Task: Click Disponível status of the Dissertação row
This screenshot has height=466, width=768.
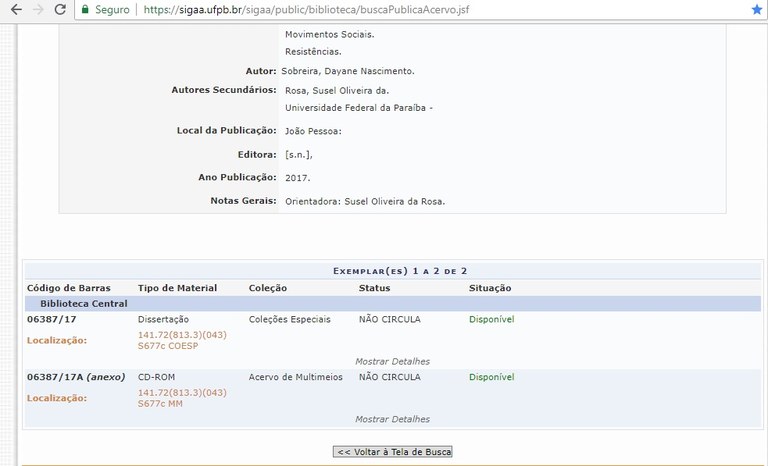Action: pos(491,319)
